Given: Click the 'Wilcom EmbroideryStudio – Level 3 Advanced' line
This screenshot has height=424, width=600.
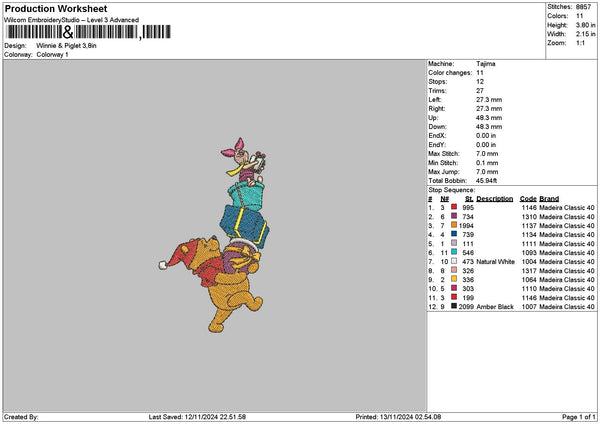Looking at the screenshot, I should [x=71, y=20].
